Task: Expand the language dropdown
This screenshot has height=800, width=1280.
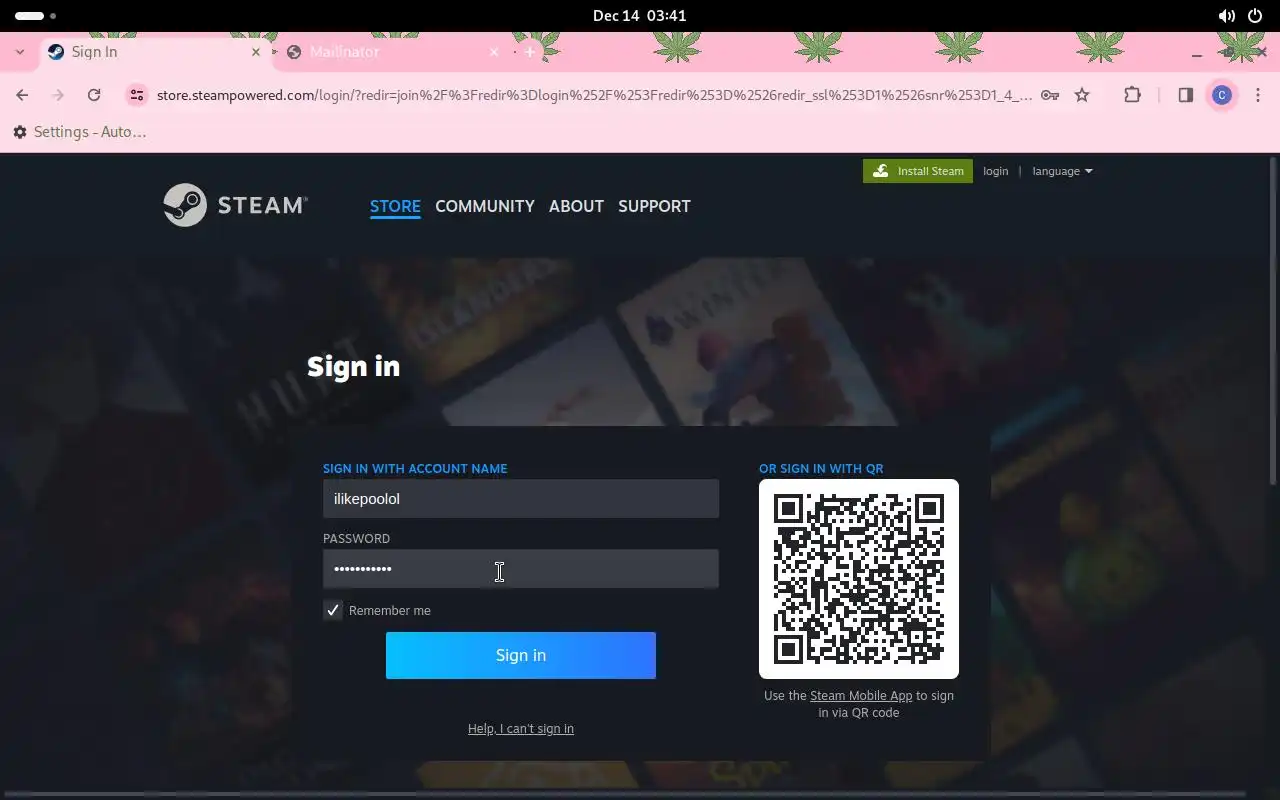Action: (1062, 171)
